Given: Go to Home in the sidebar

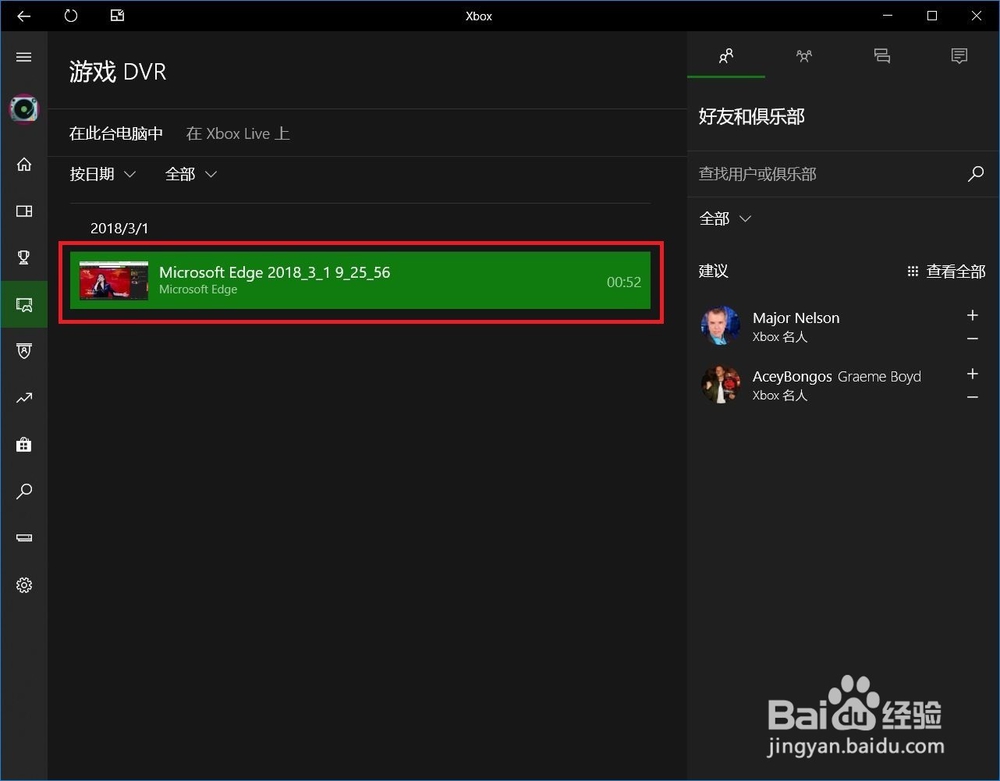Looking at the screenshot, I should [x=24, y=164].
